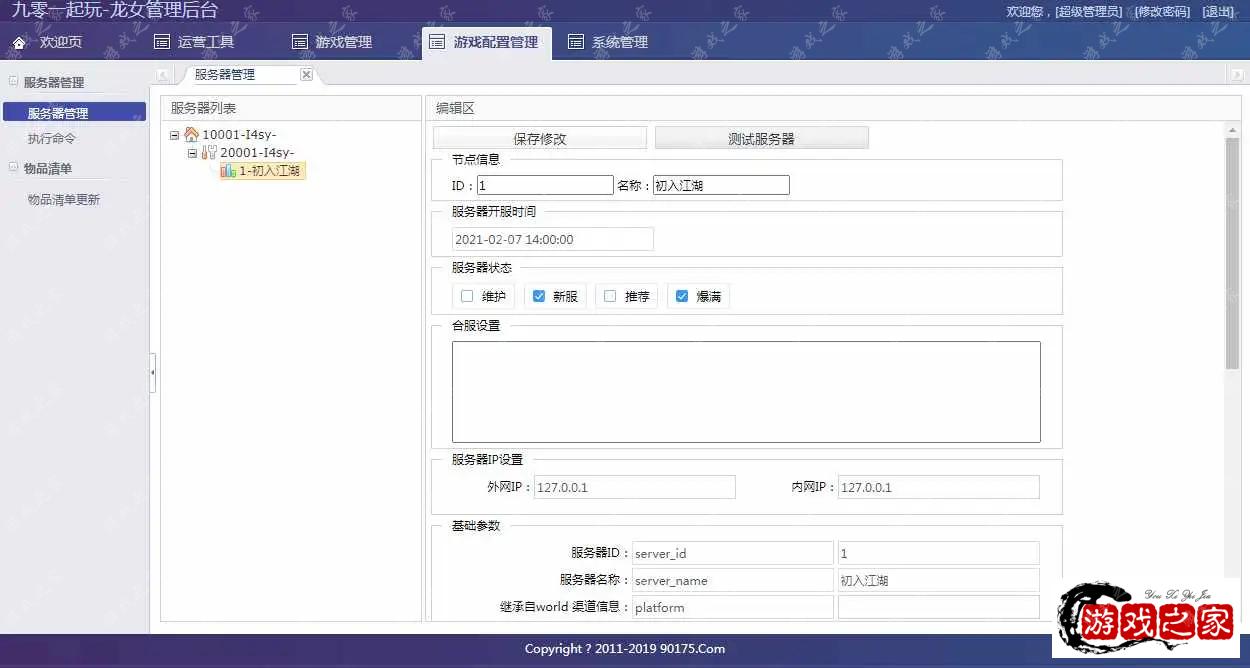Click the tab strip scroll-left arrow
The image size is (1250, 668).
coord(162,75)
